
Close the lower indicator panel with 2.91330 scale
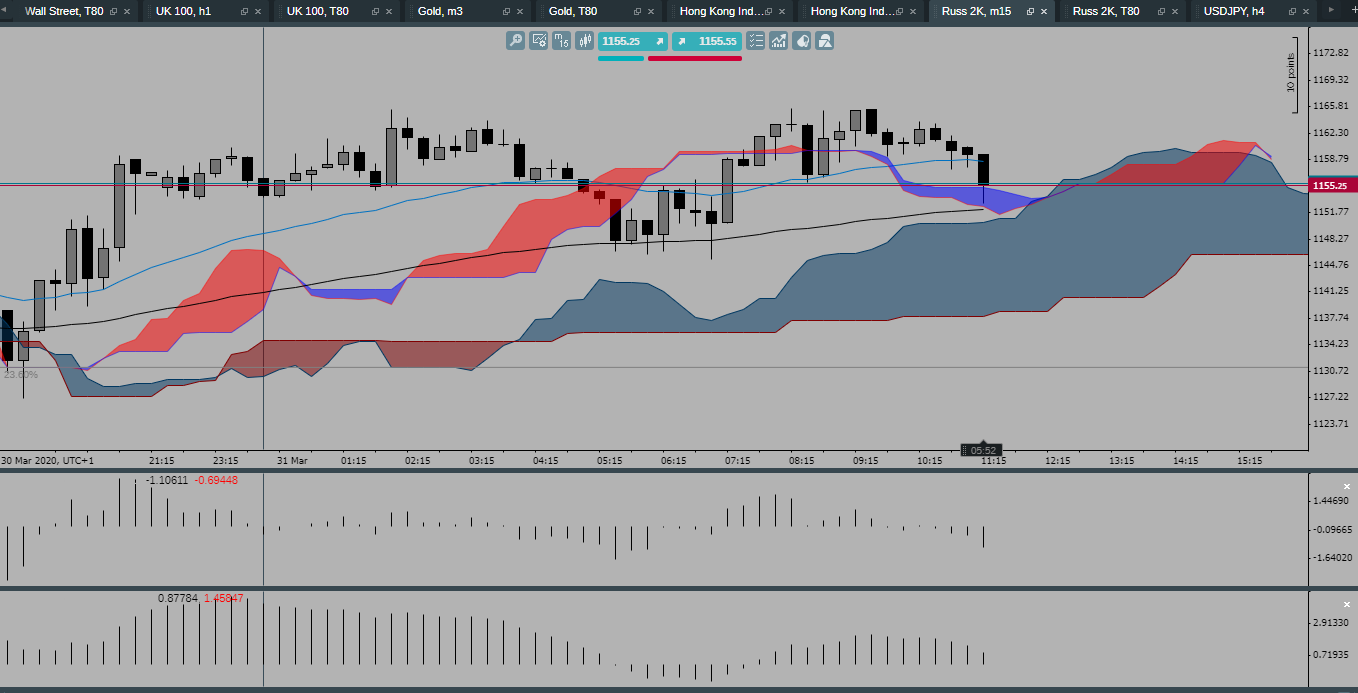pyautogui.click(x=1347, y=604)
